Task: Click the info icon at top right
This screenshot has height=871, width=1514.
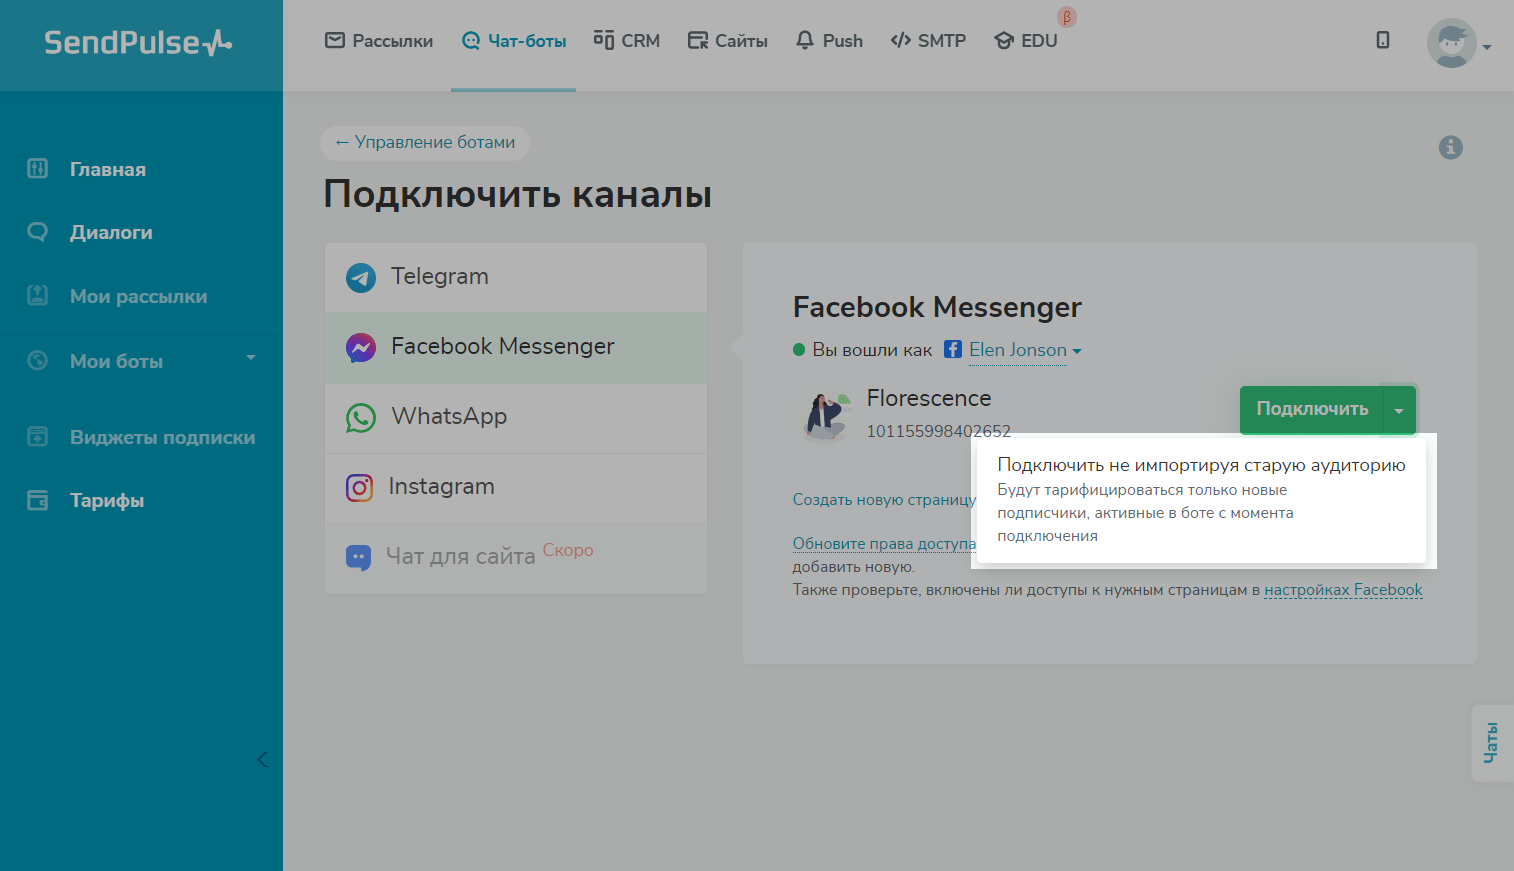Action: coord(1450,148)
